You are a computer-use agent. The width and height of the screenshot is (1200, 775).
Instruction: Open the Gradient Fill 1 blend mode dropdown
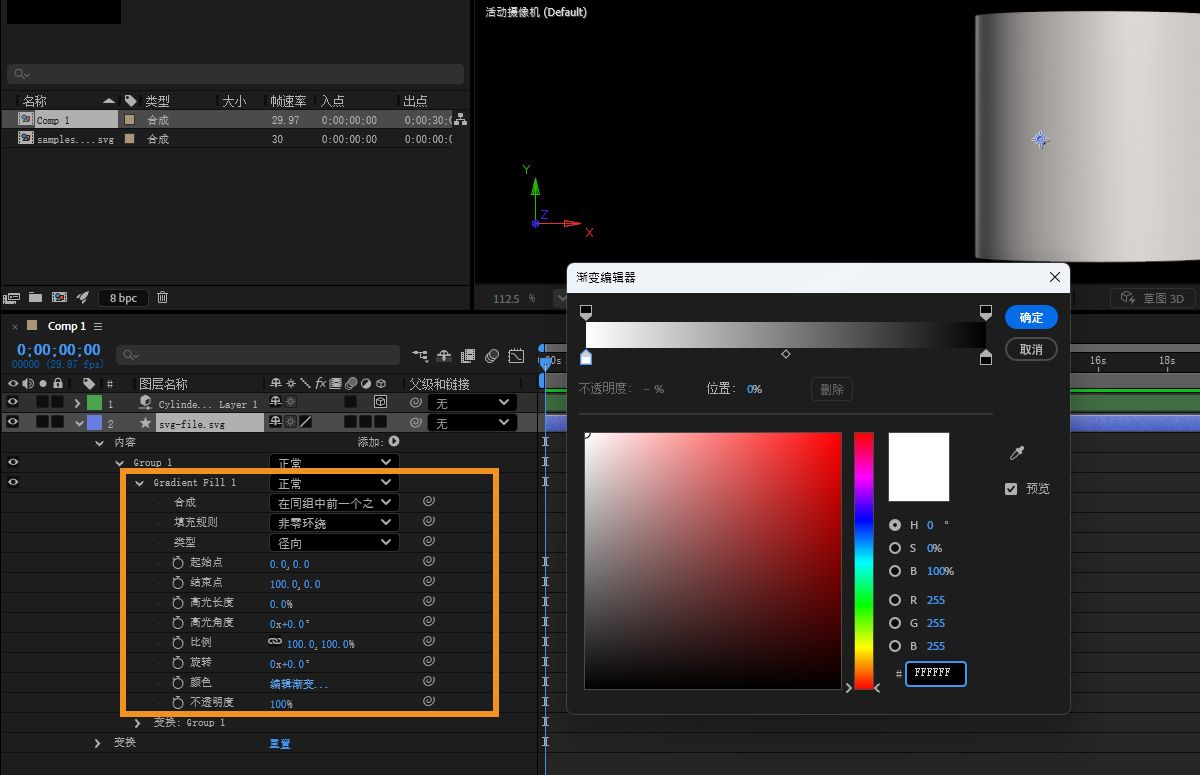334,483
